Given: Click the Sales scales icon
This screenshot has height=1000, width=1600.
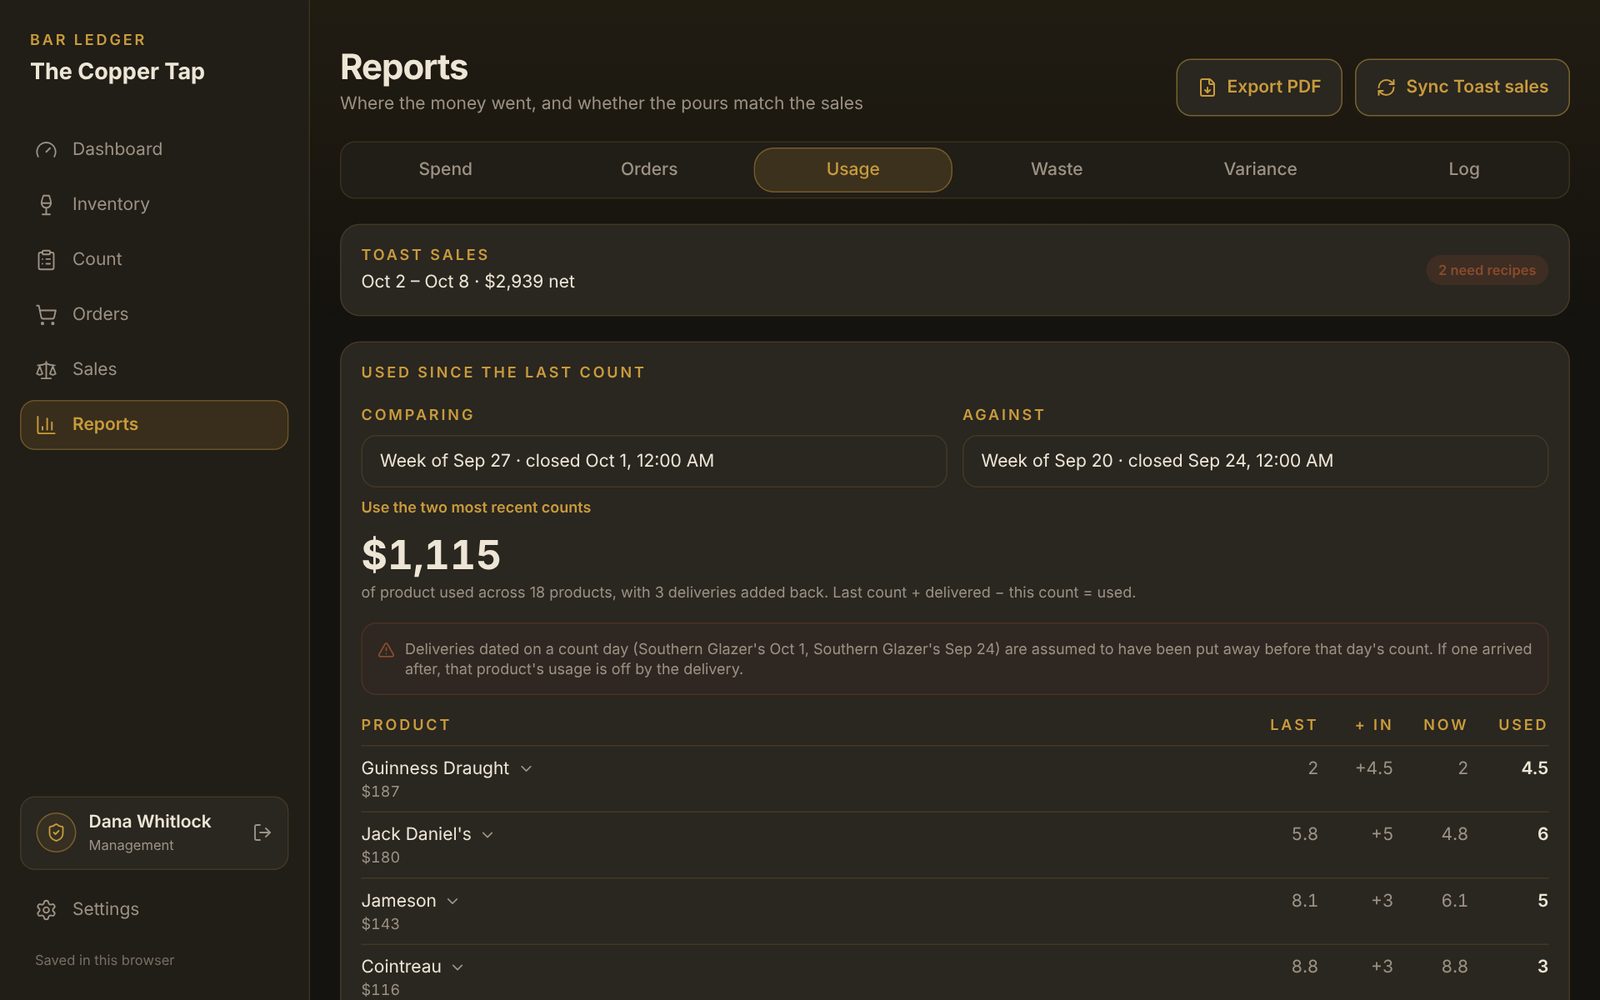Looking at the screenshot, I should [46, 369].
